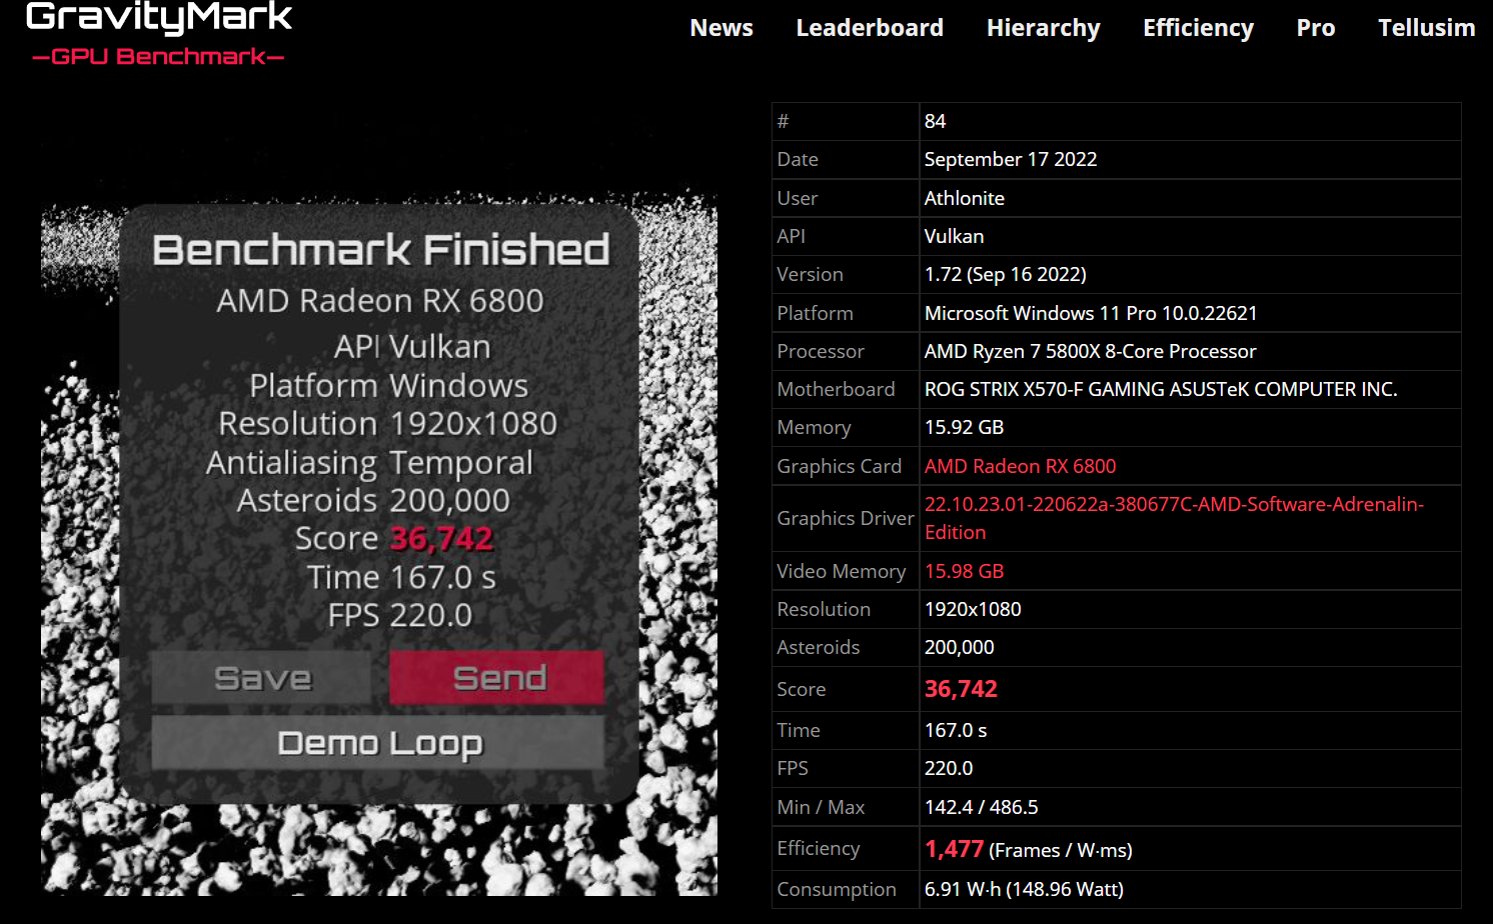Open the News menu item
The image size is (1493, 924).
721,28
